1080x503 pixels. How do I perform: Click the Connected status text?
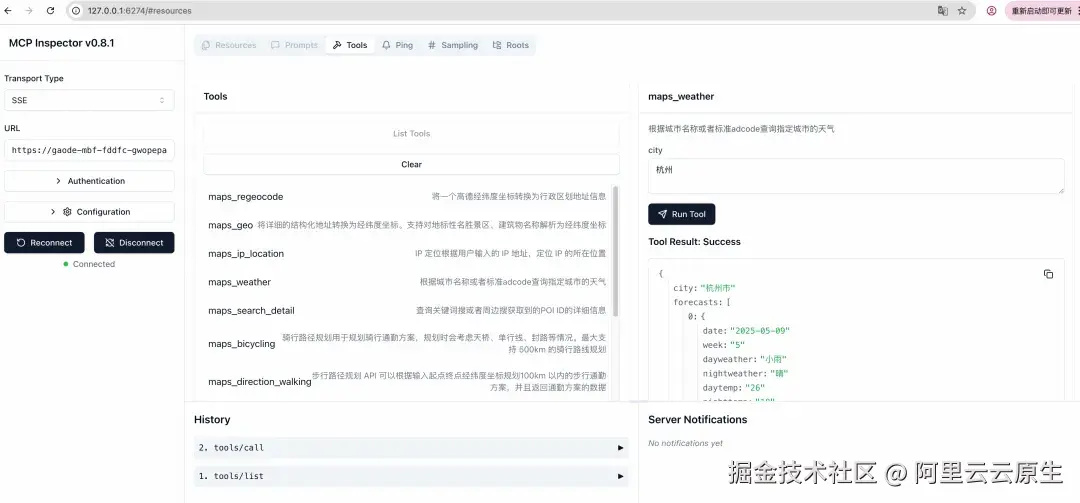pyautogui.click(x=94, y=264)
